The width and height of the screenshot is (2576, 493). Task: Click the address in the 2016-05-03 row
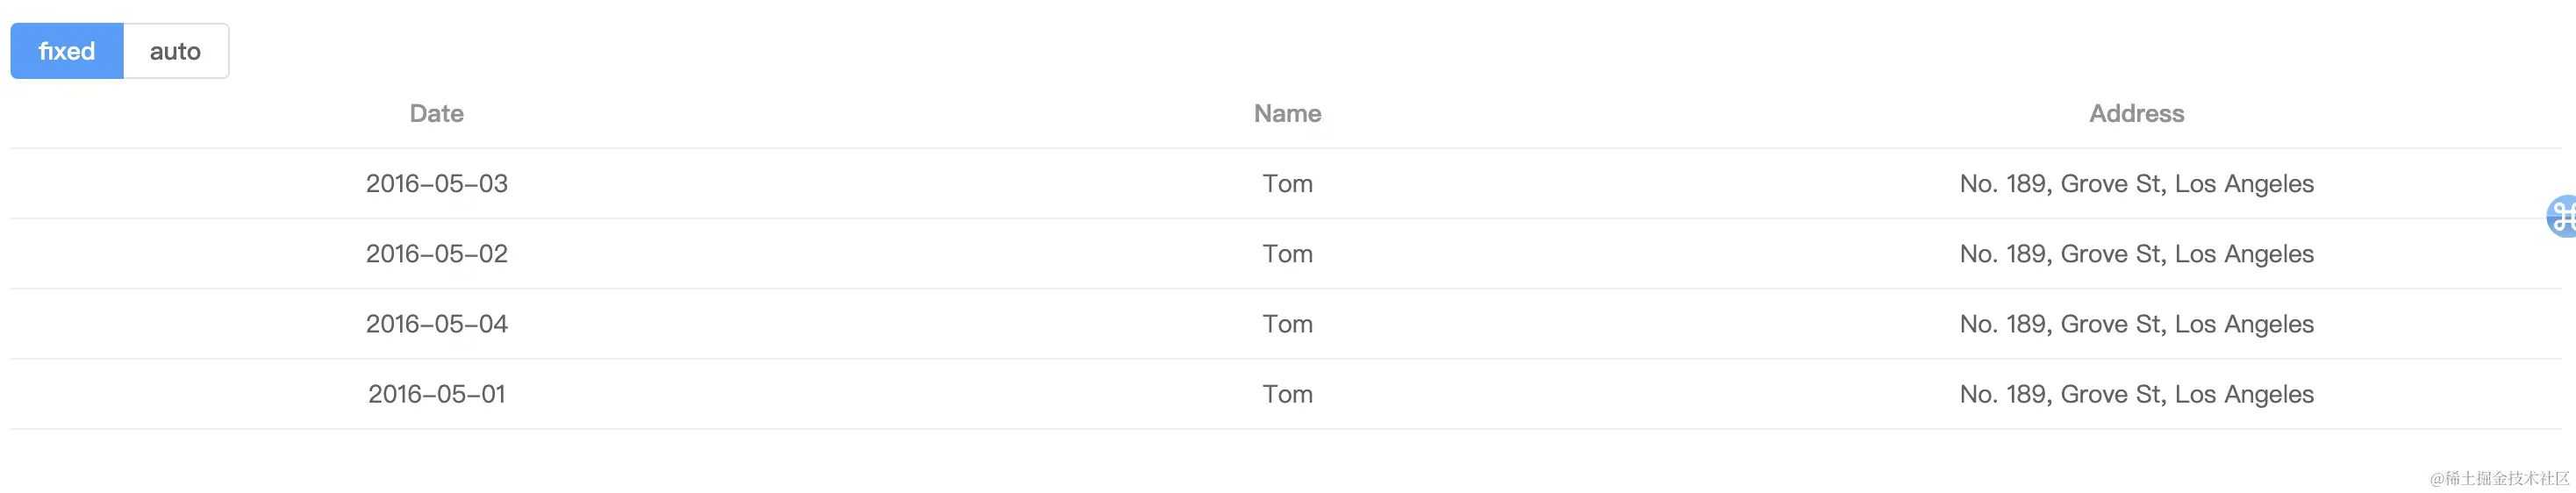pyautogui.click(x=2137, y=184)
